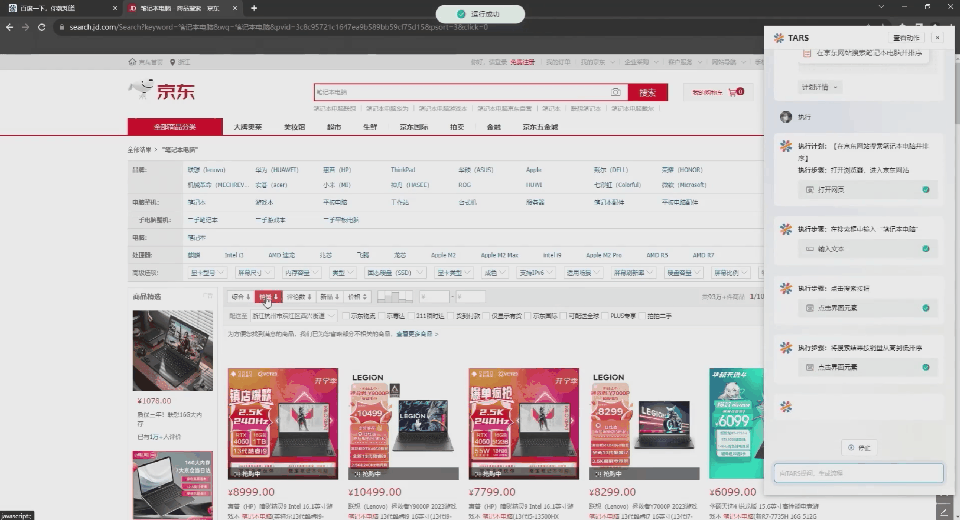
Task: Click the green check on open-webpage step
Action: 926,190
